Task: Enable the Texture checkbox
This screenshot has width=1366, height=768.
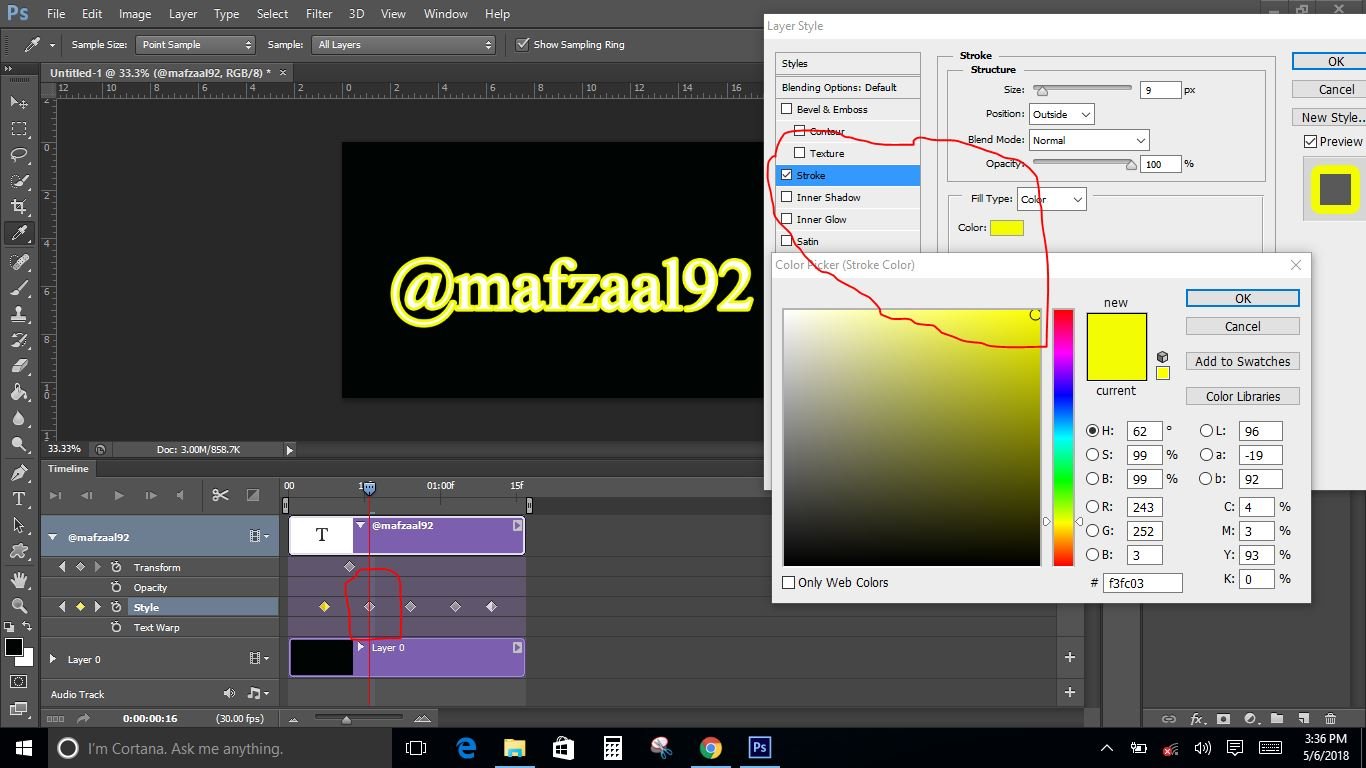Action: coord(799,153)
